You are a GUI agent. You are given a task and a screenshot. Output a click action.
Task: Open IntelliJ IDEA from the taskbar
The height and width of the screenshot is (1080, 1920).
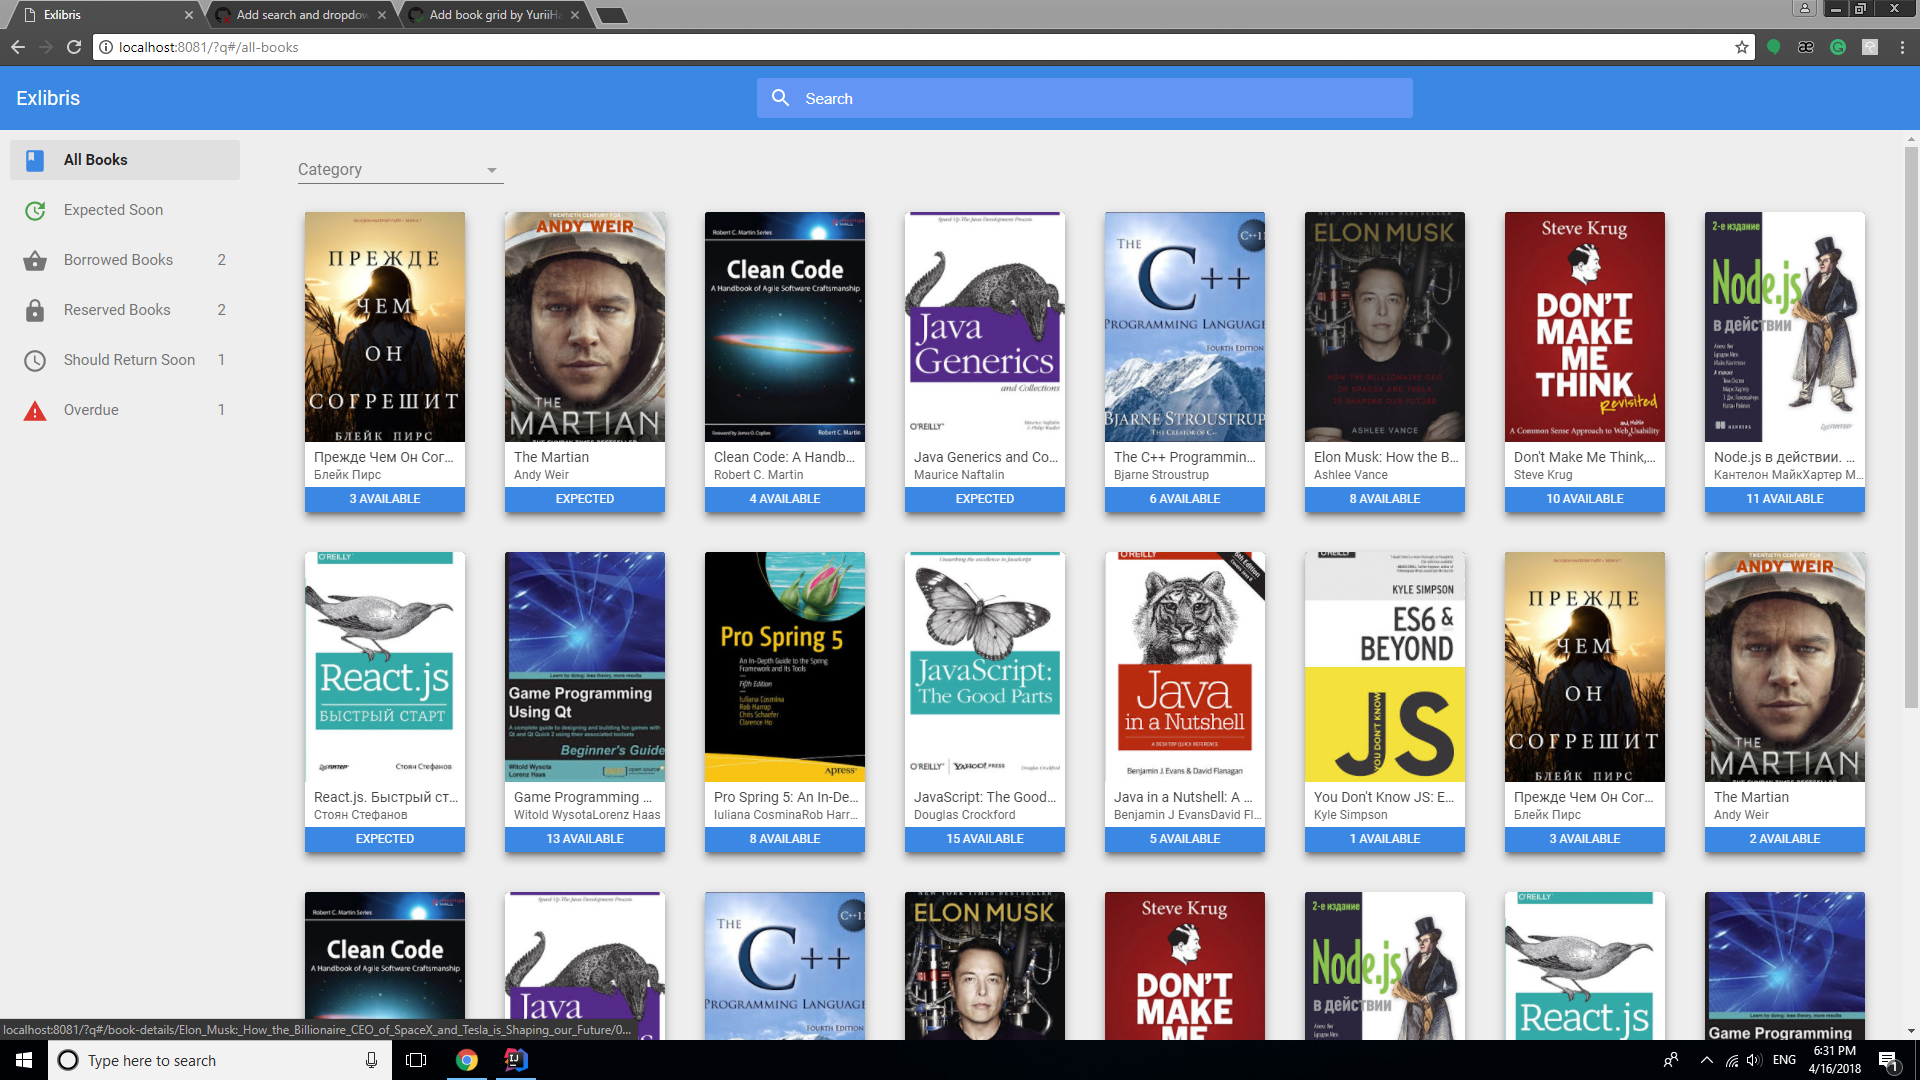click(516, 1060)
